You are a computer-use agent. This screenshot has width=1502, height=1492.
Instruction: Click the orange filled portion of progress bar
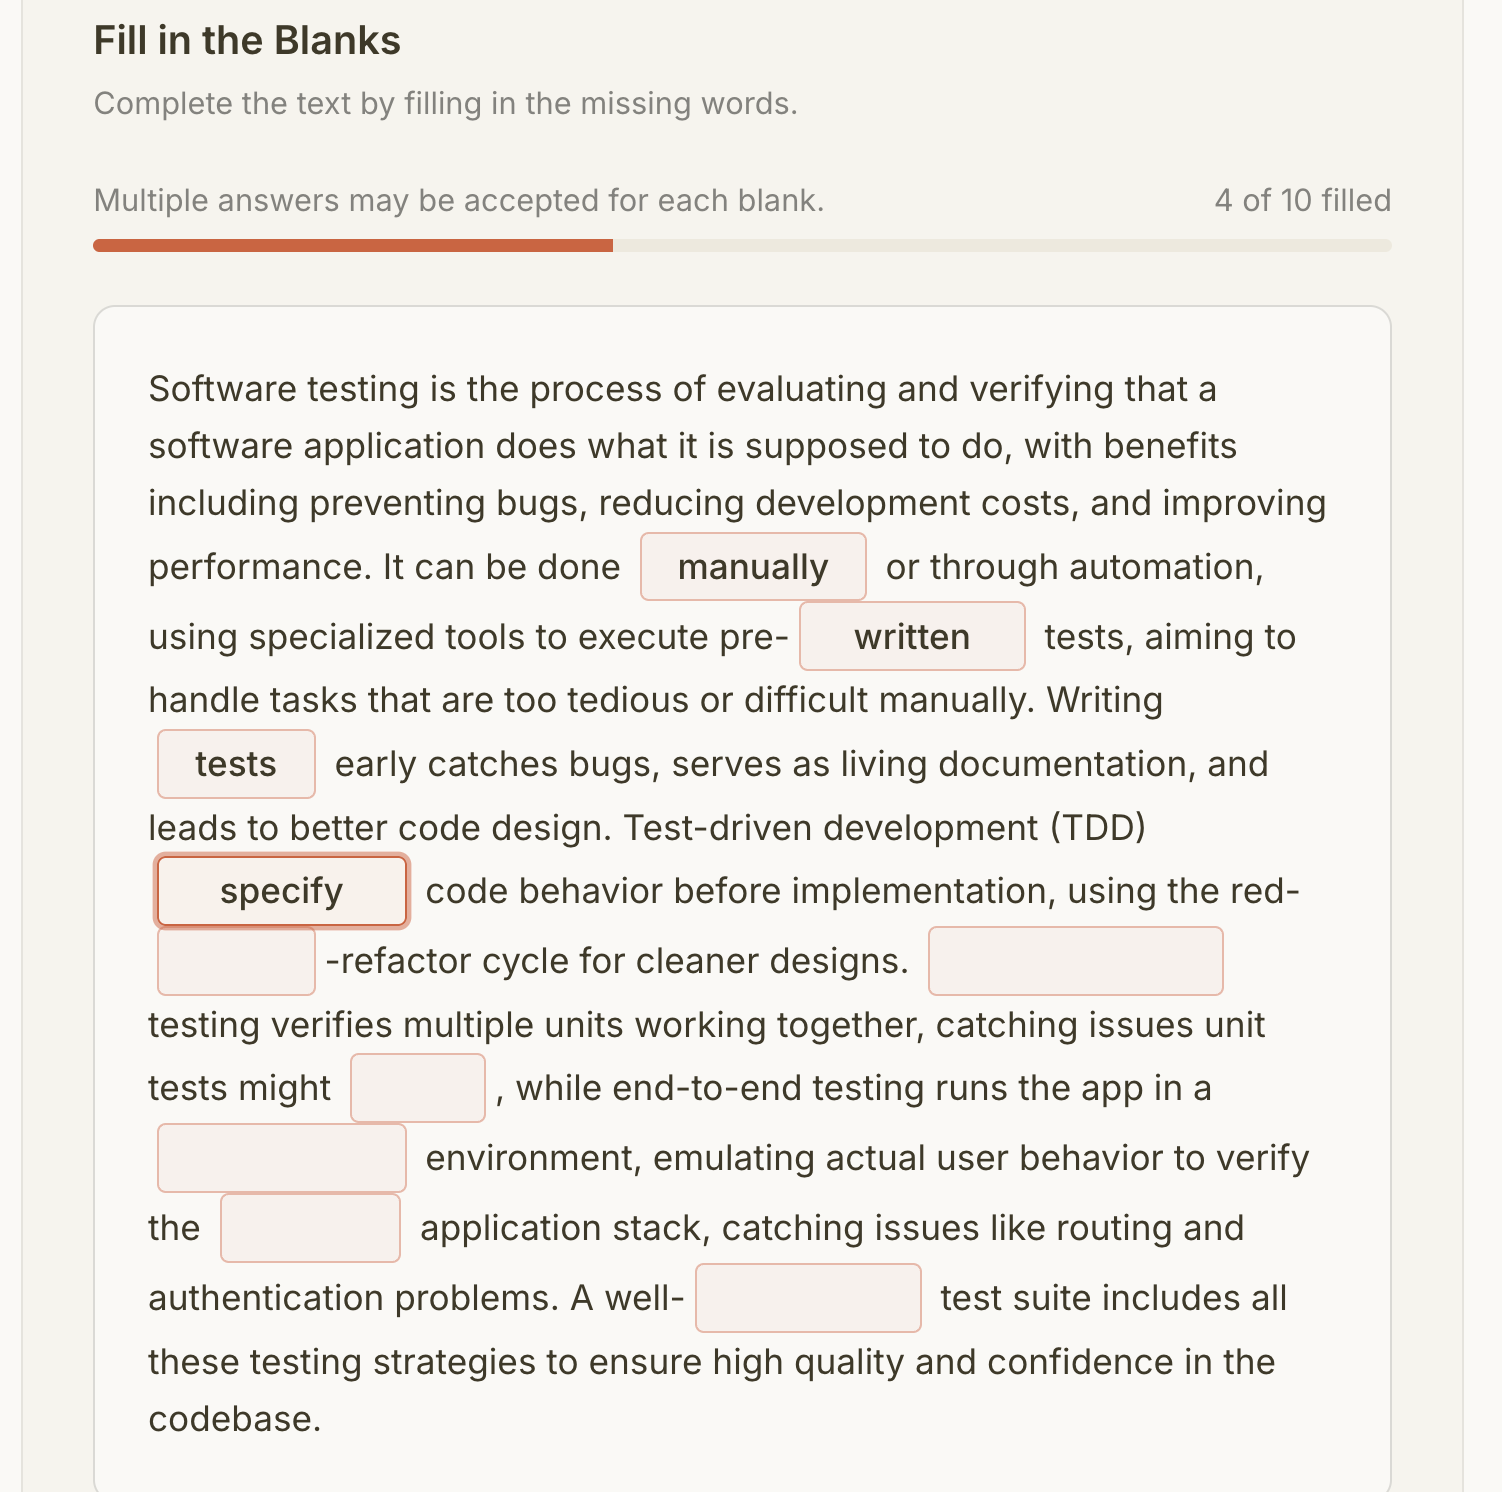pos(353,246)
